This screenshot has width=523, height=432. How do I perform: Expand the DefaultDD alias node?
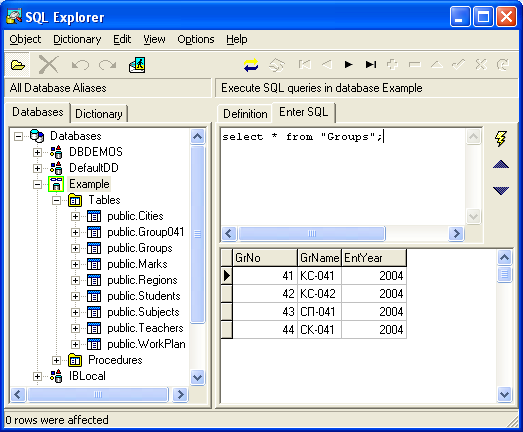click(37, 168)
